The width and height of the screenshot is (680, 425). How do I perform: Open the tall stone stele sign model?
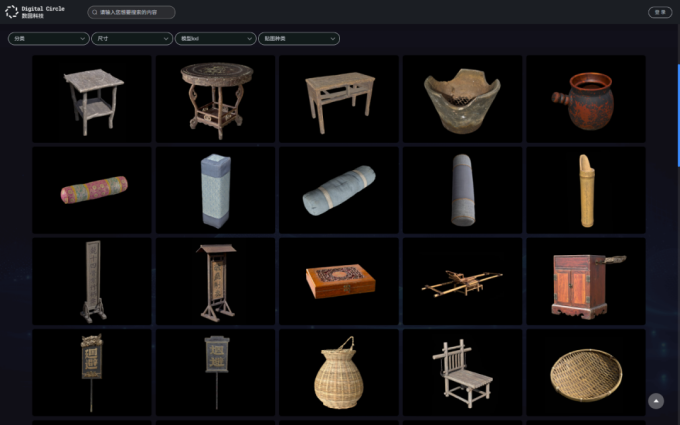coord(92,281)
